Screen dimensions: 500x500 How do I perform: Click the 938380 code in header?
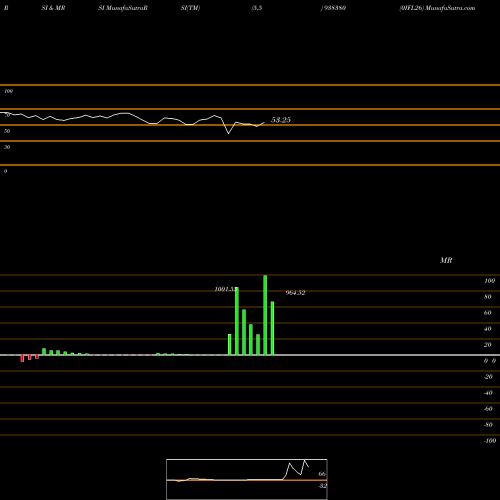pyautogui.click(x=334, y=8)
